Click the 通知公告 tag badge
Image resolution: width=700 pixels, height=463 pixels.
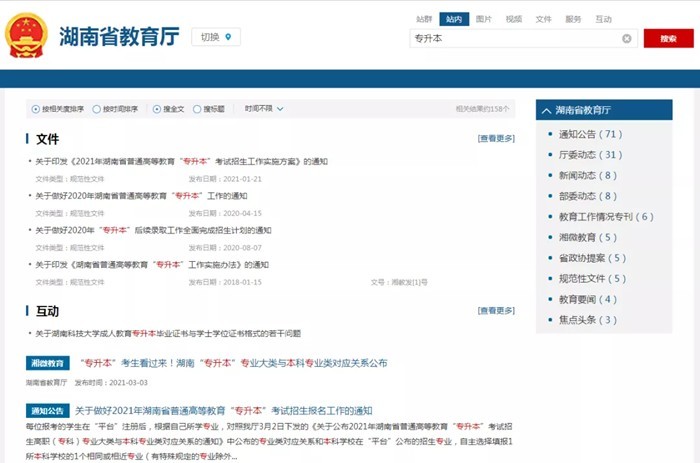[47, 410]
